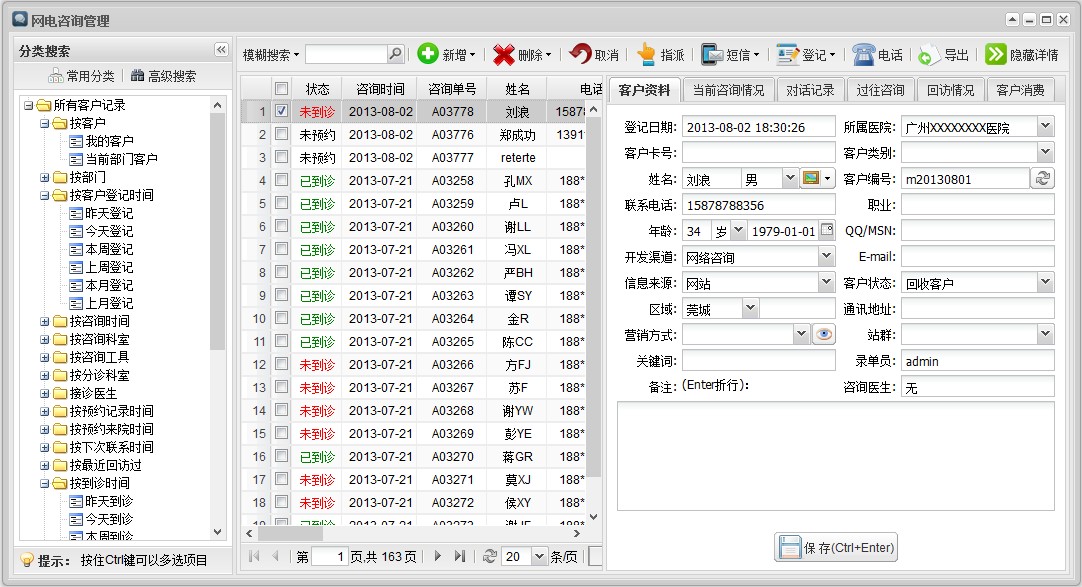This screenshot has height=587, width=1082.
Task: Click the 电话 telephone icon
Action: coord(863,54)
